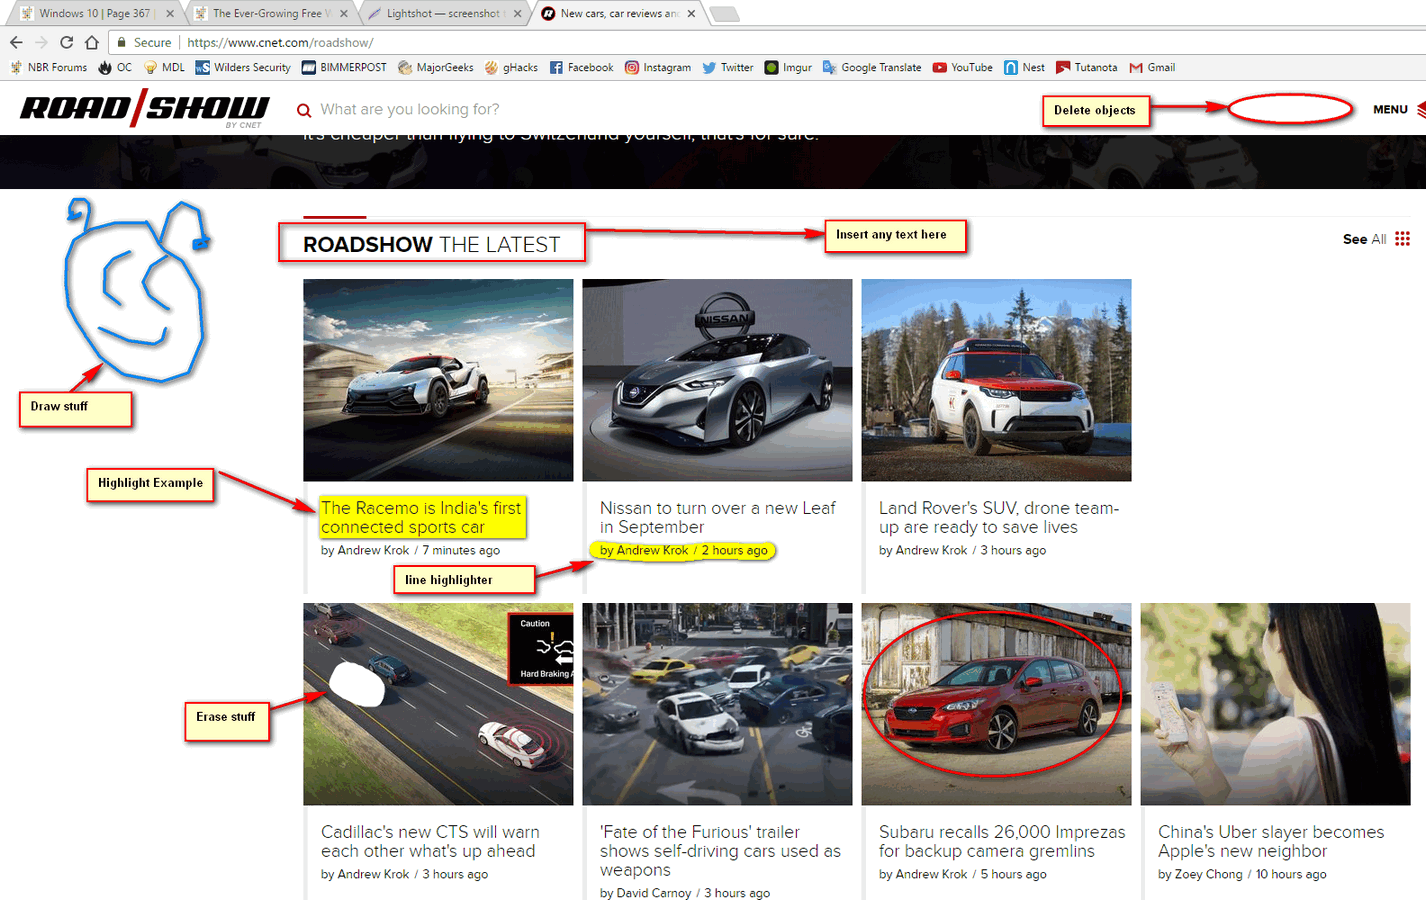Open a new browser tab
Image resolution: width=1426 pixels, height=900 pixels.
pyautogui.click(x=724, y=14)
